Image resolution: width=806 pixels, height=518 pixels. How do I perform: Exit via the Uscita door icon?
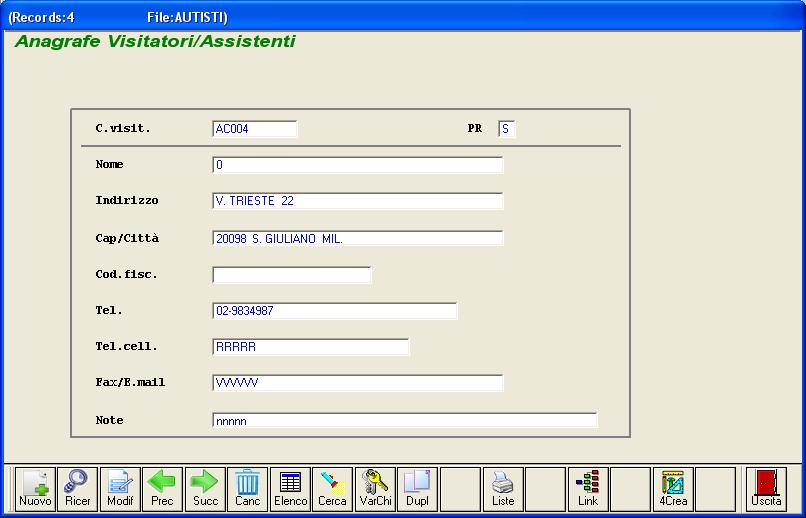coord(766,489)
